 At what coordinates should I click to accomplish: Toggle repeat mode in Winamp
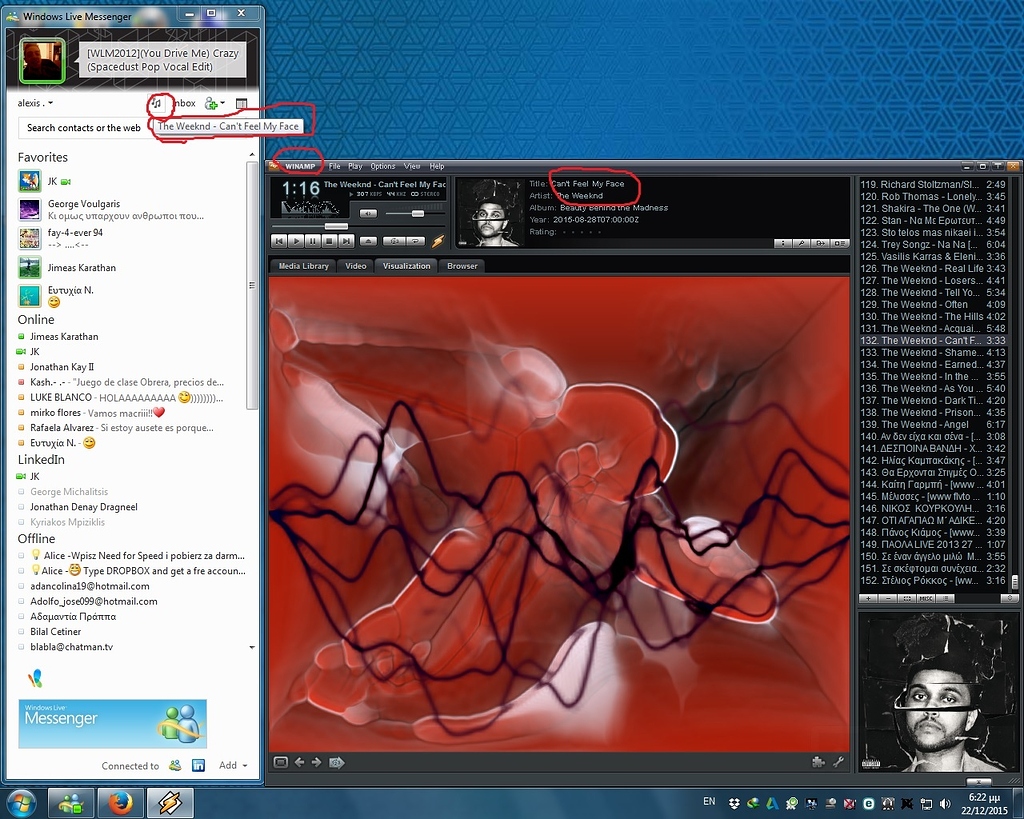click(x=417, y=241)
